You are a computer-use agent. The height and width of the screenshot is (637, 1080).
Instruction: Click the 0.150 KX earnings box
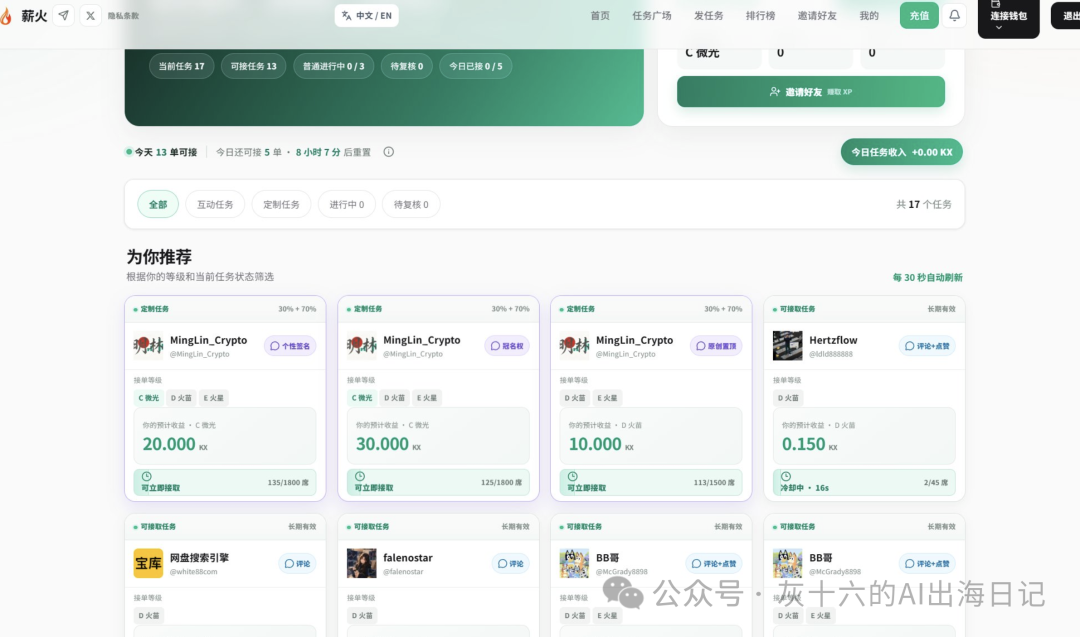(x=864, y=436)
